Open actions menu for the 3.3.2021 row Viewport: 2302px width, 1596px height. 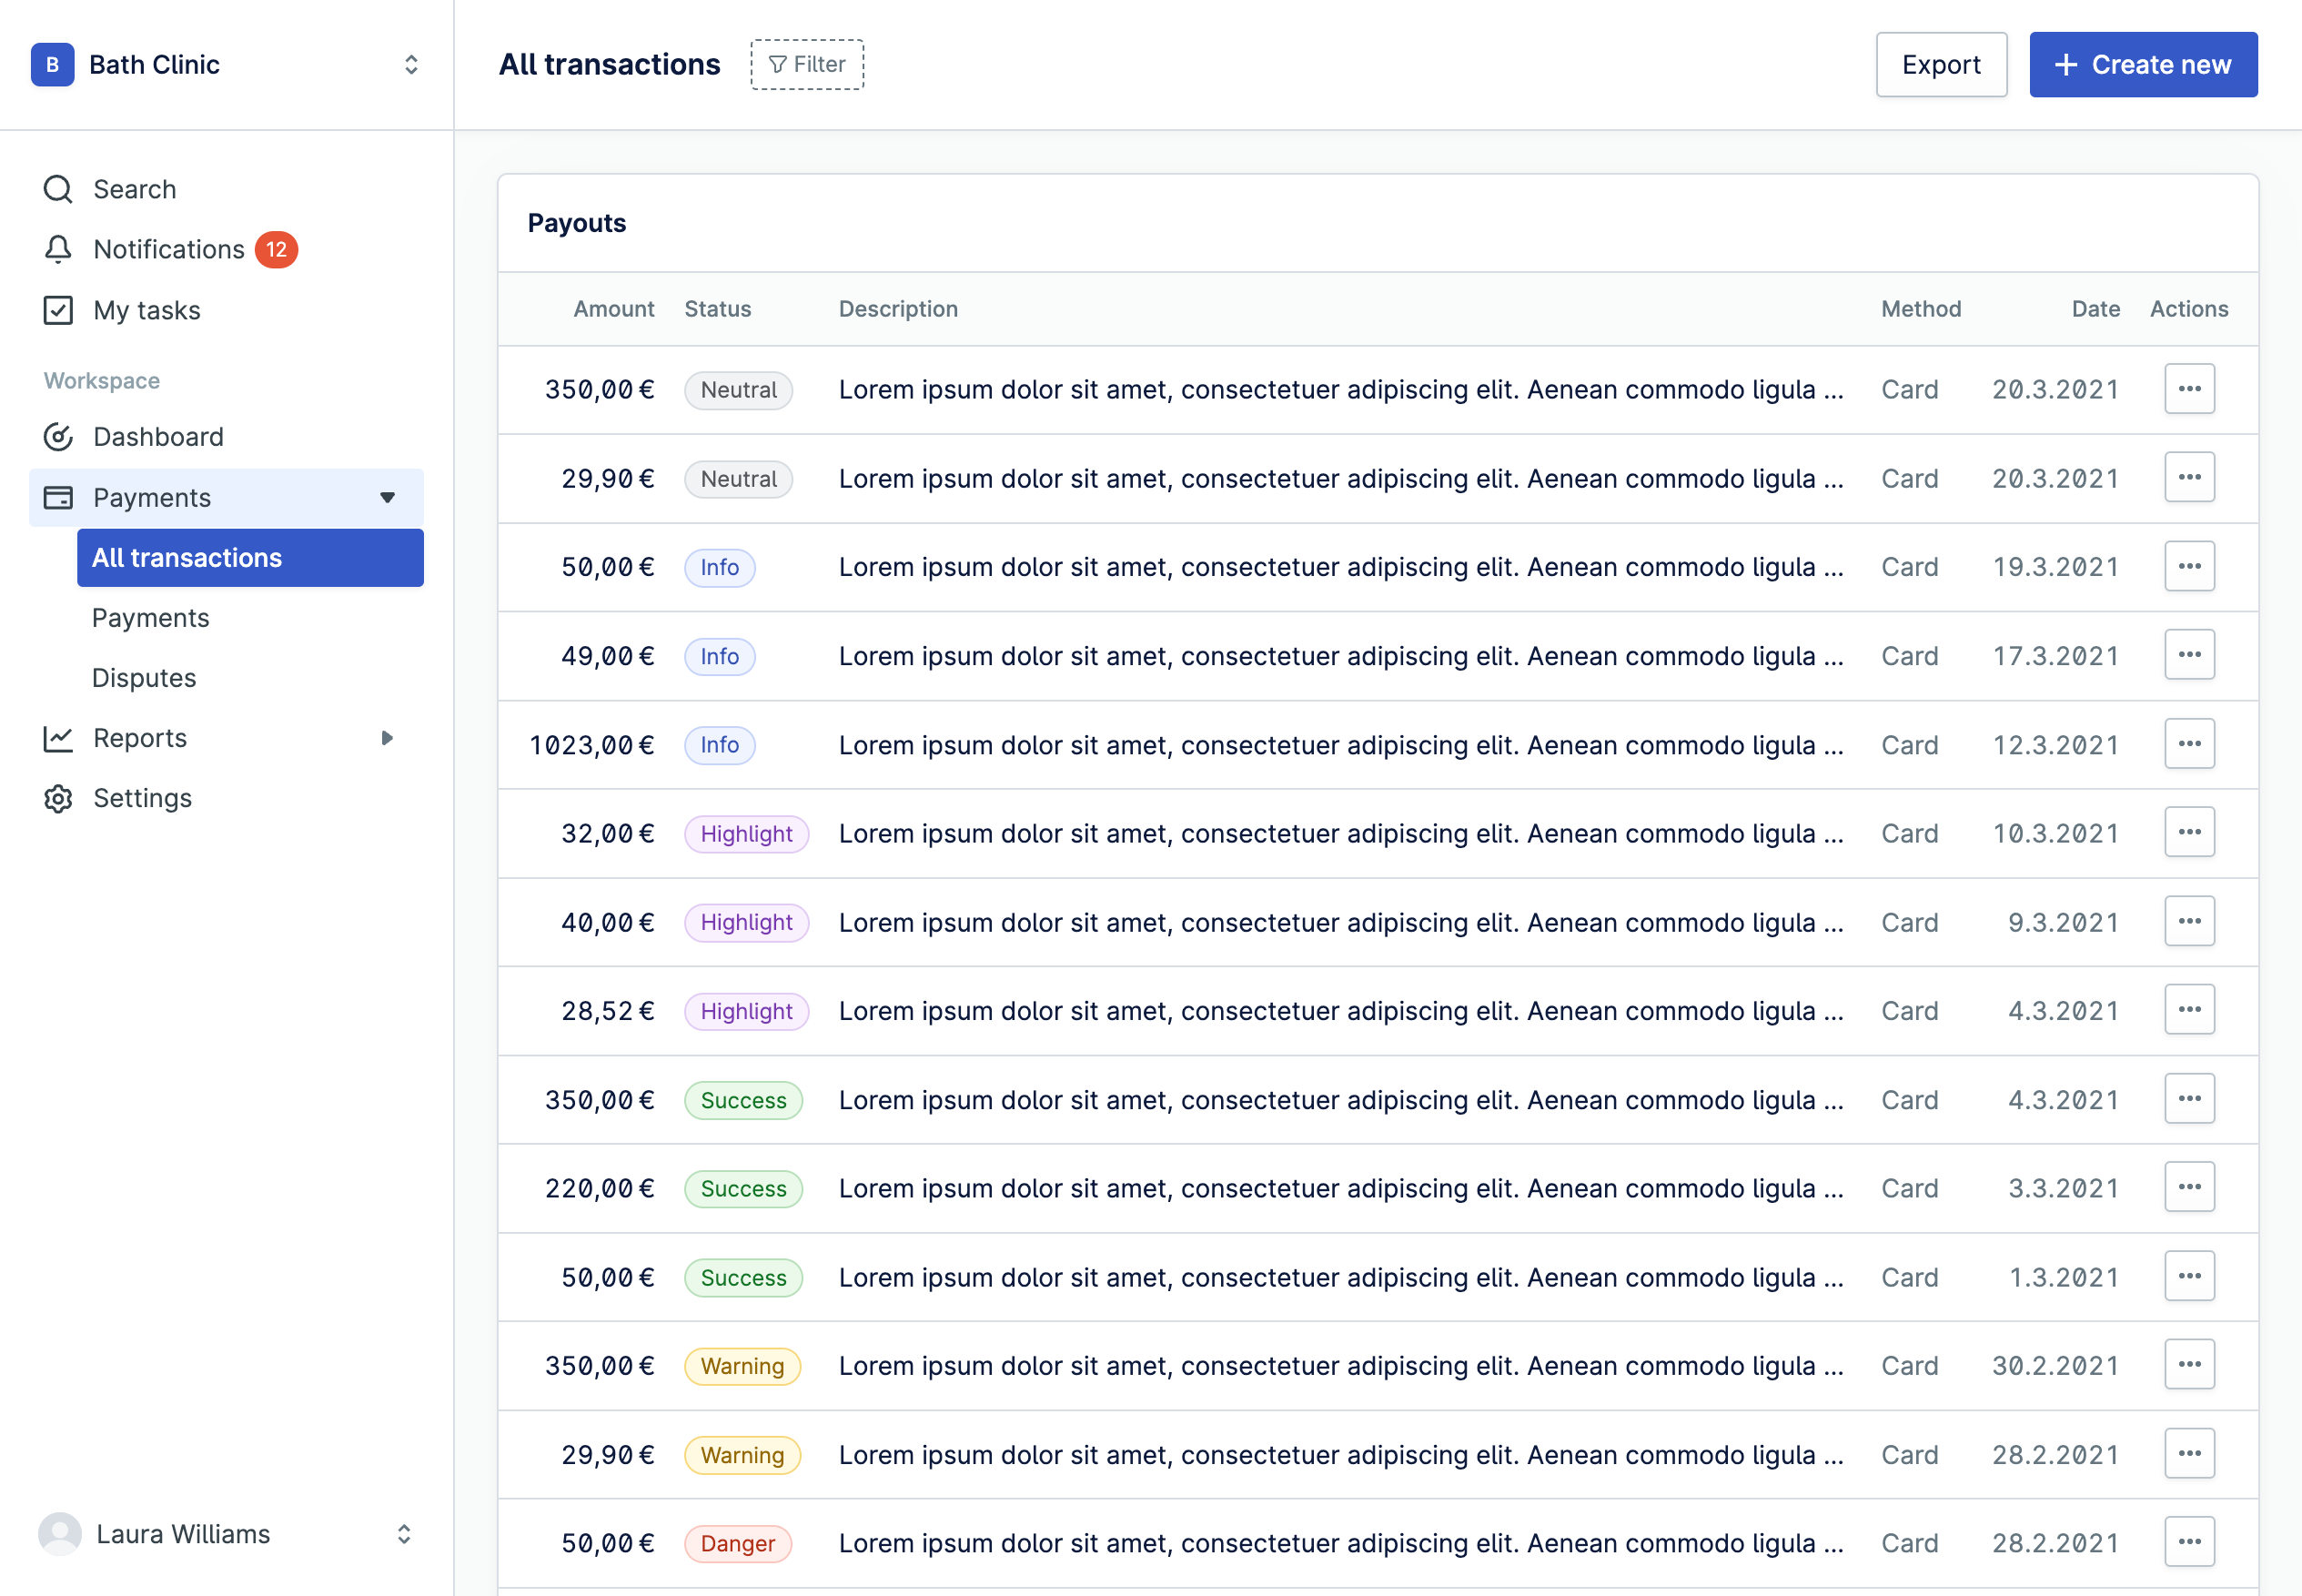pyautogui.click(x=2189, y=1187)
